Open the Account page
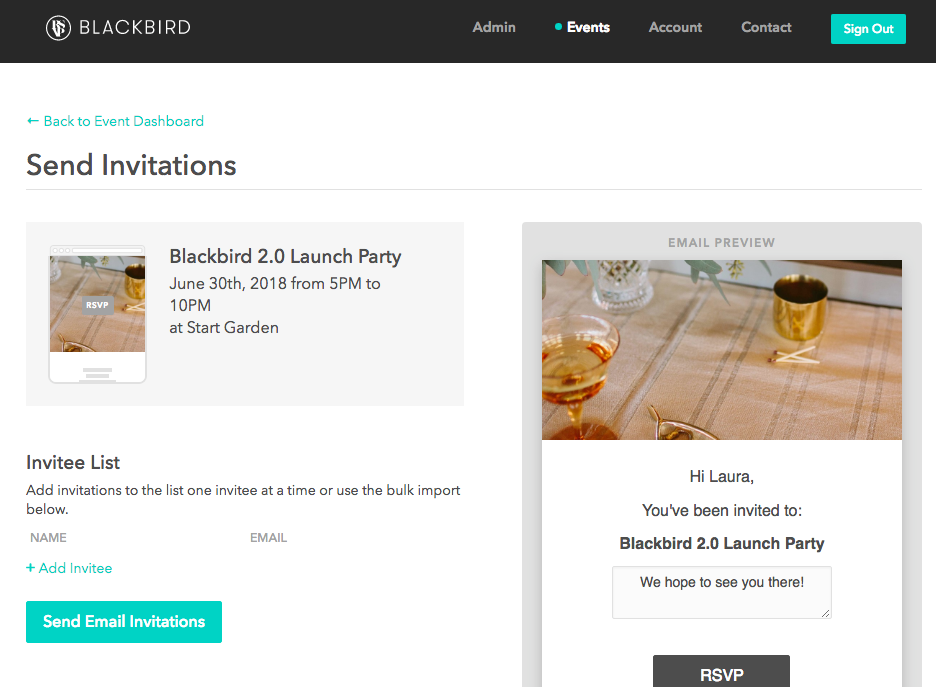The image size is (936, 687). [675, 27]
